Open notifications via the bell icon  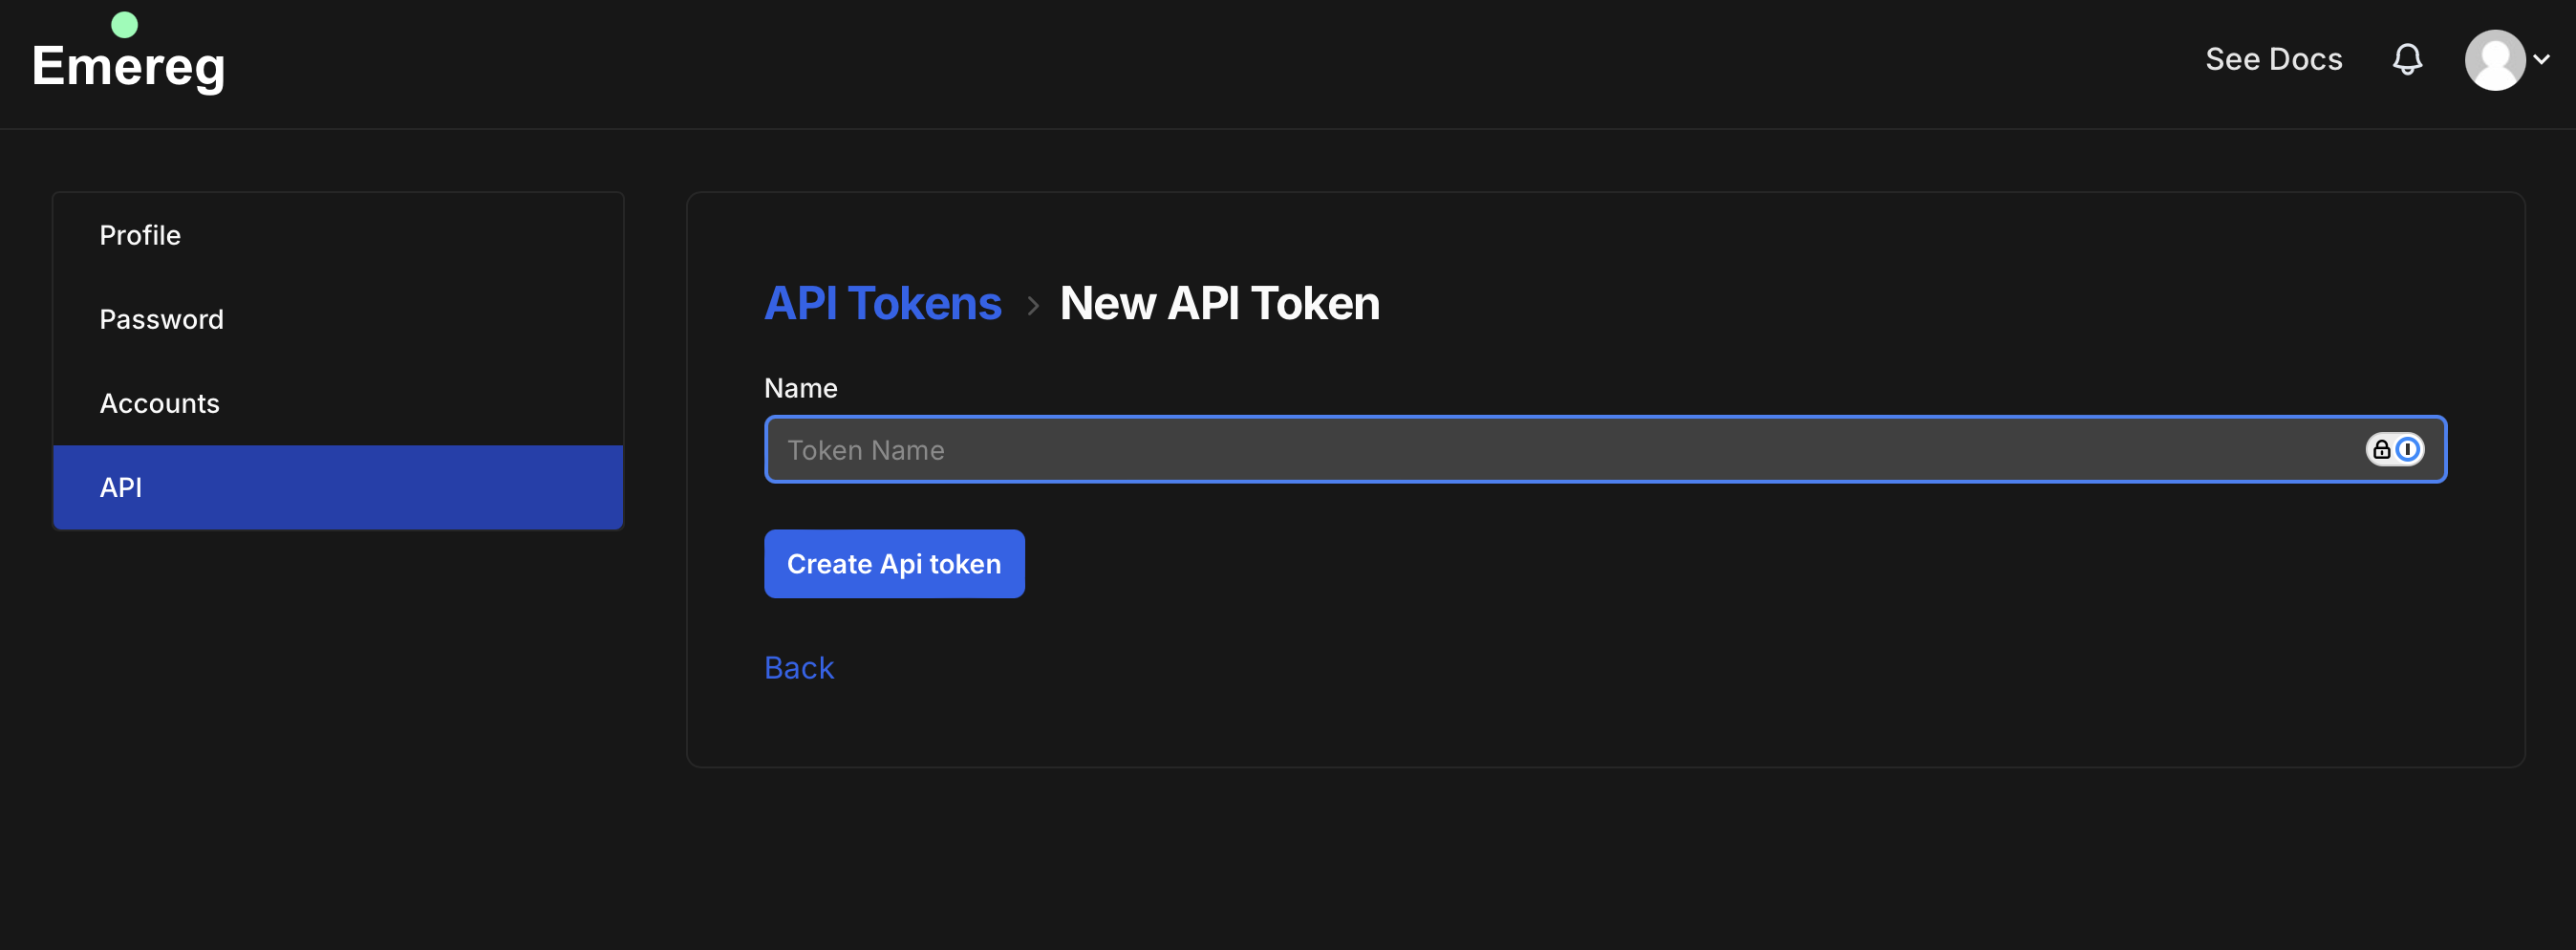point(2408,60)
